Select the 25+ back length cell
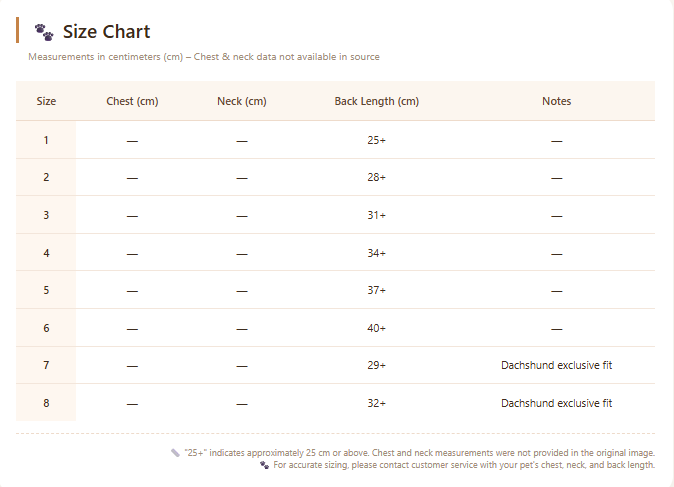Screen dimensions: 674x487 pos(377,140)
